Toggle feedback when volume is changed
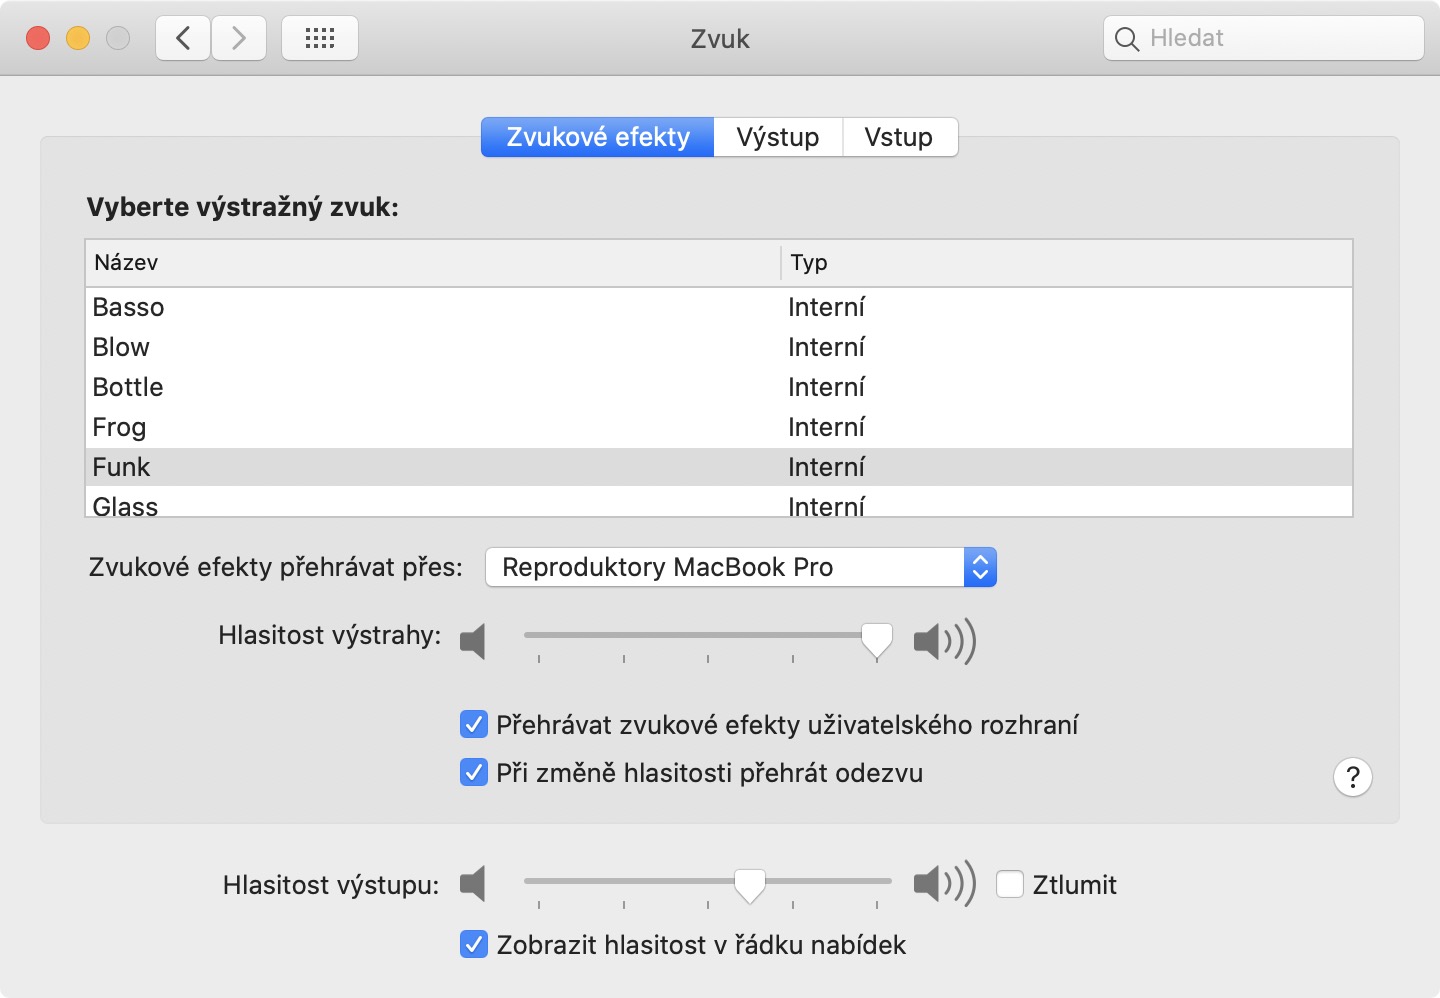Image resolution: width=1440 pixels, height=998 pixels. (x=474, y=772)
